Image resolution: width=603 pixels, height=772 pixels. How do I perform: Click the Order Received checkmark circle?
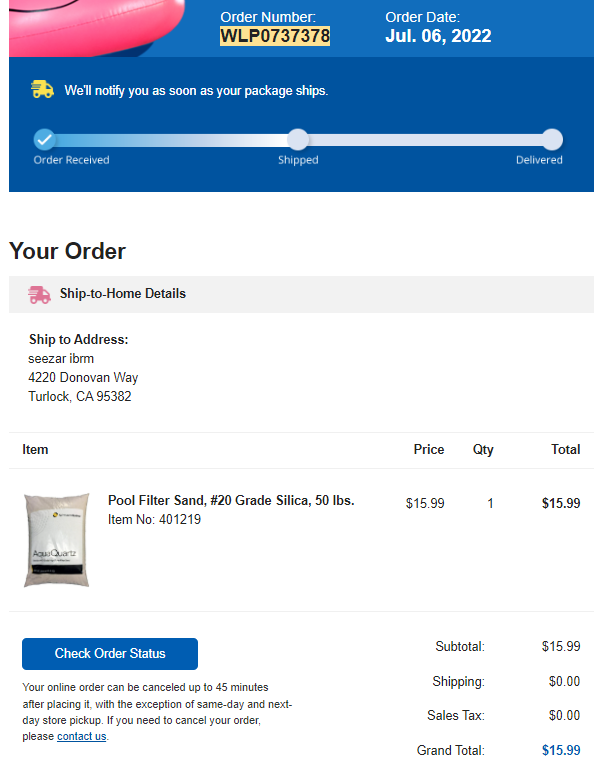point(44,139)
